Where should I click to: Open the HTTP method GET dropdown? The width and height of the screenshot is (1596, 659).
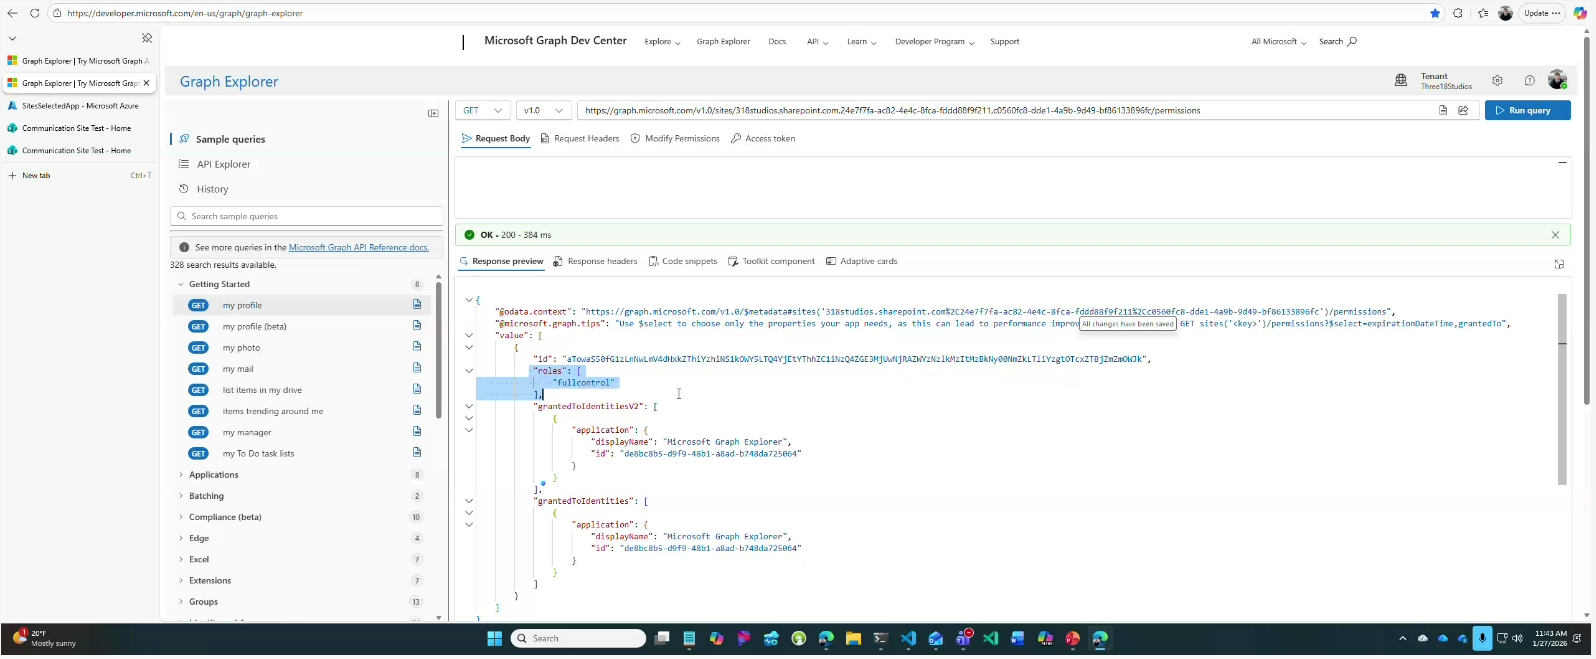tap(483, 110)
